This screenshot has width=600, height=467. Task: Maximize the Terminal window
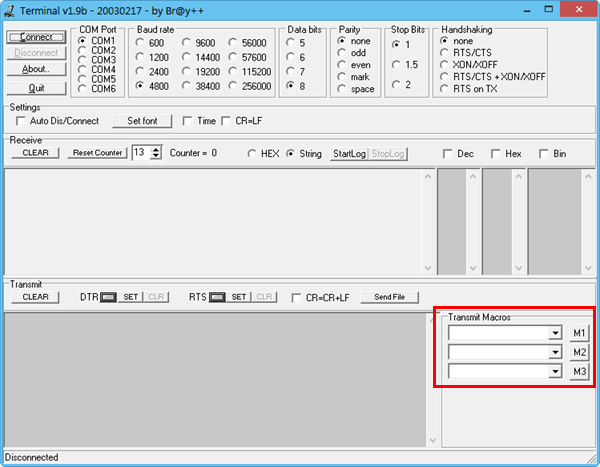549,9
